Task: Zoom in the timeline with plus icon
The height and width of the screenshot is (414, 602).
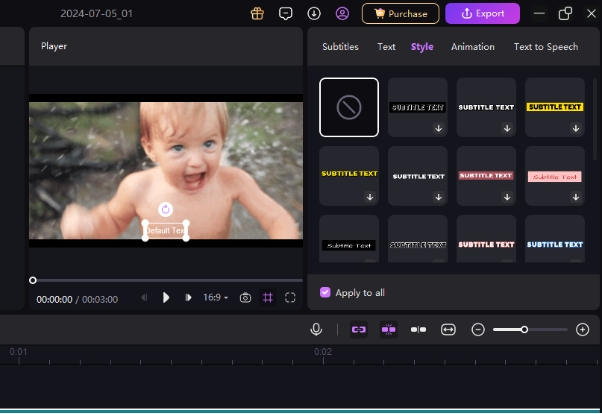Action: click(582, 330)
